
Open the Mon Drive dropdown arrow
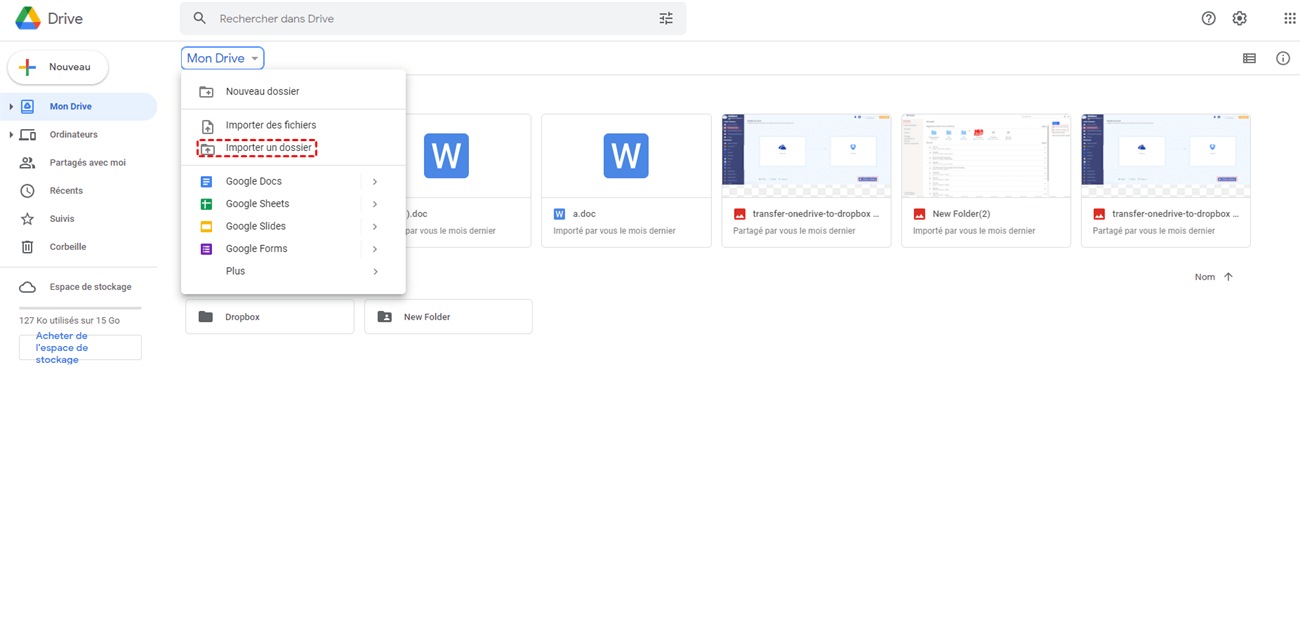tap(255, 59)
